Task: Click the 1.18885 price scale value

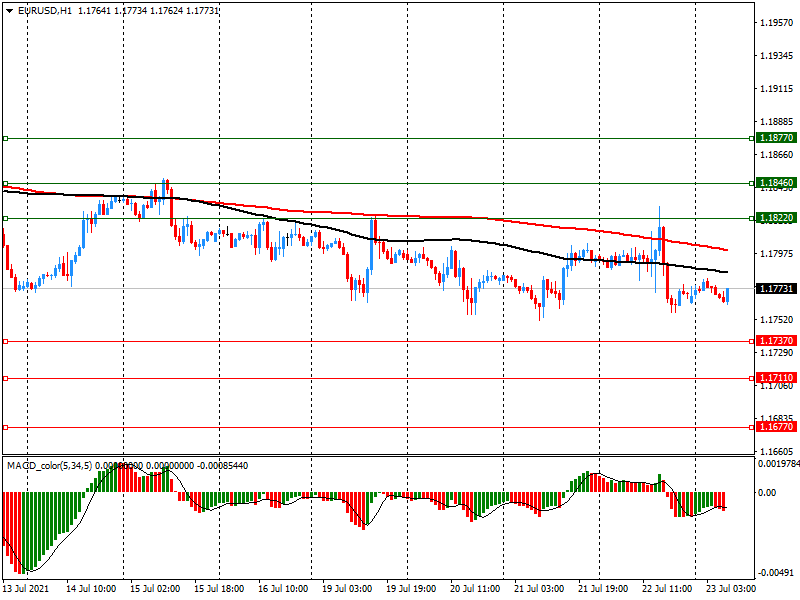Action: coord(777,122)
